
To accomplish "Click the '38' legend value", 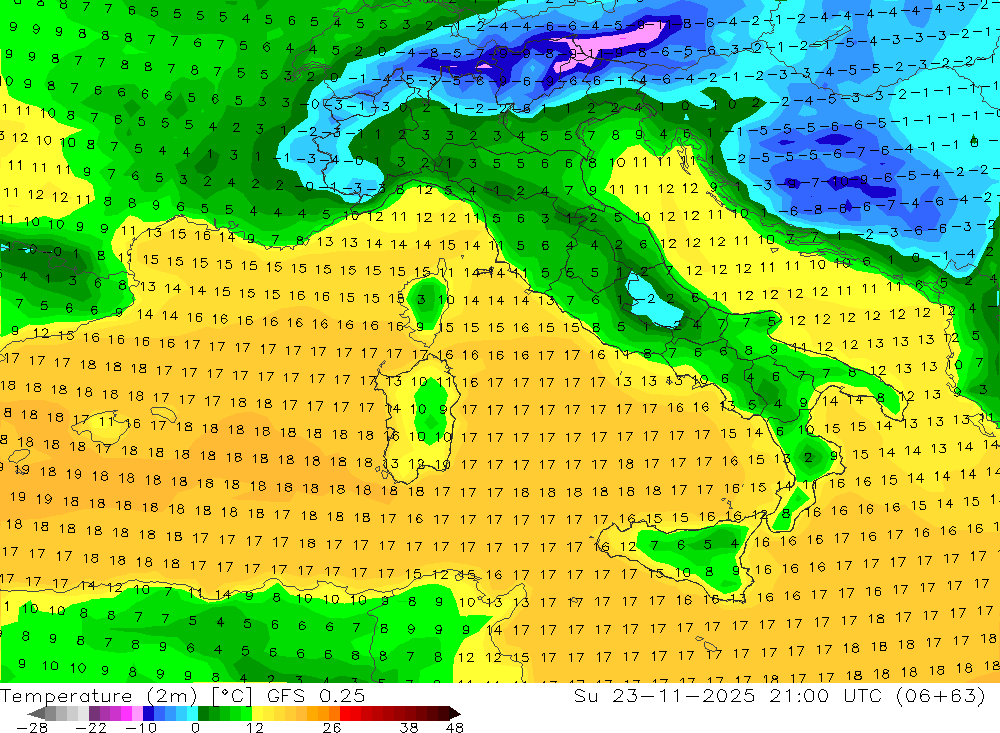I will coord(409,728).
